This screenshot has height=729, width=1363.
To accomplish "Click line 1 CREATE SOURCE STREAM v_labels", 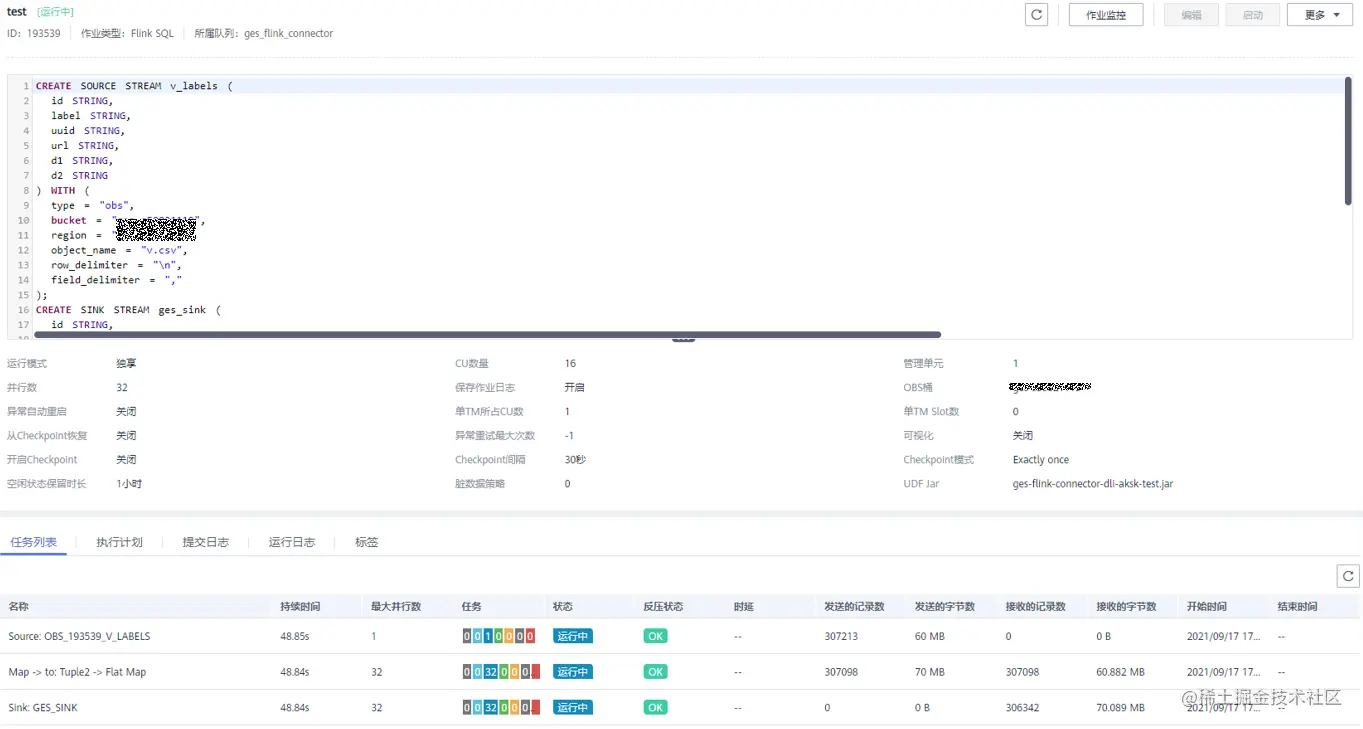I will pyautogui.click(x=134, y=86).
